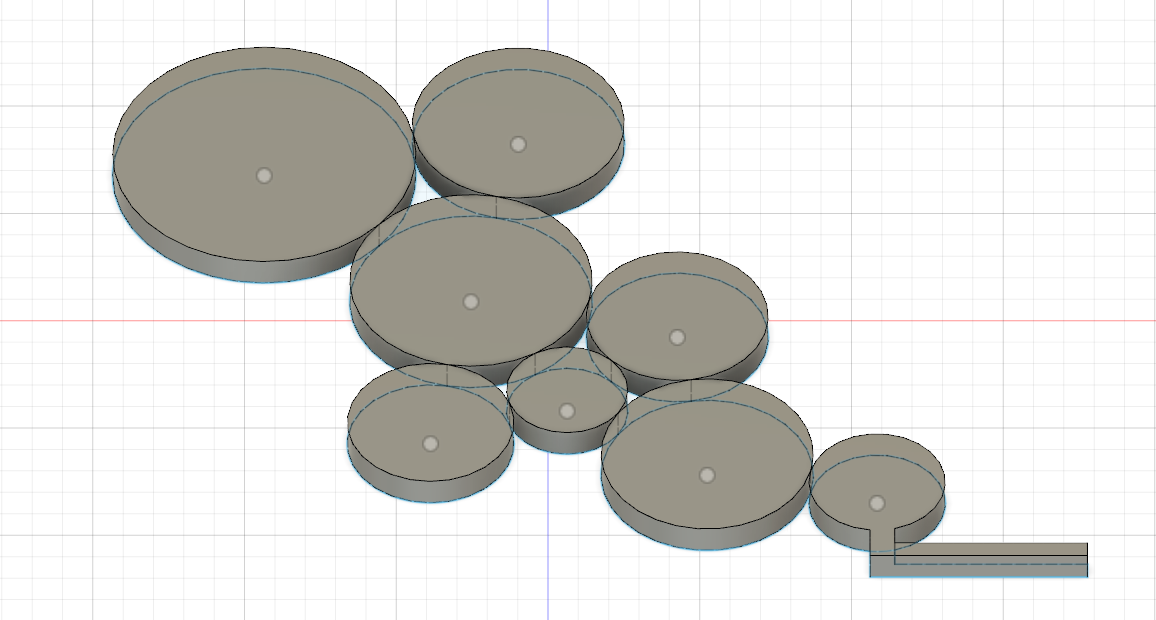This screenshot has height=620, width=1156.
Task: Click center point of the smallest disc
Action: [567, 411]
